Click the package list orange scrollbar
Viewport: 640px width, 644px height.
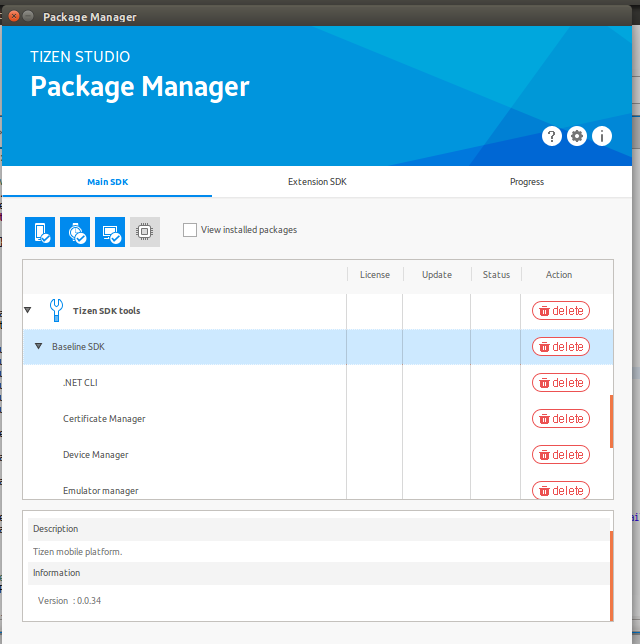click(610, 422)
